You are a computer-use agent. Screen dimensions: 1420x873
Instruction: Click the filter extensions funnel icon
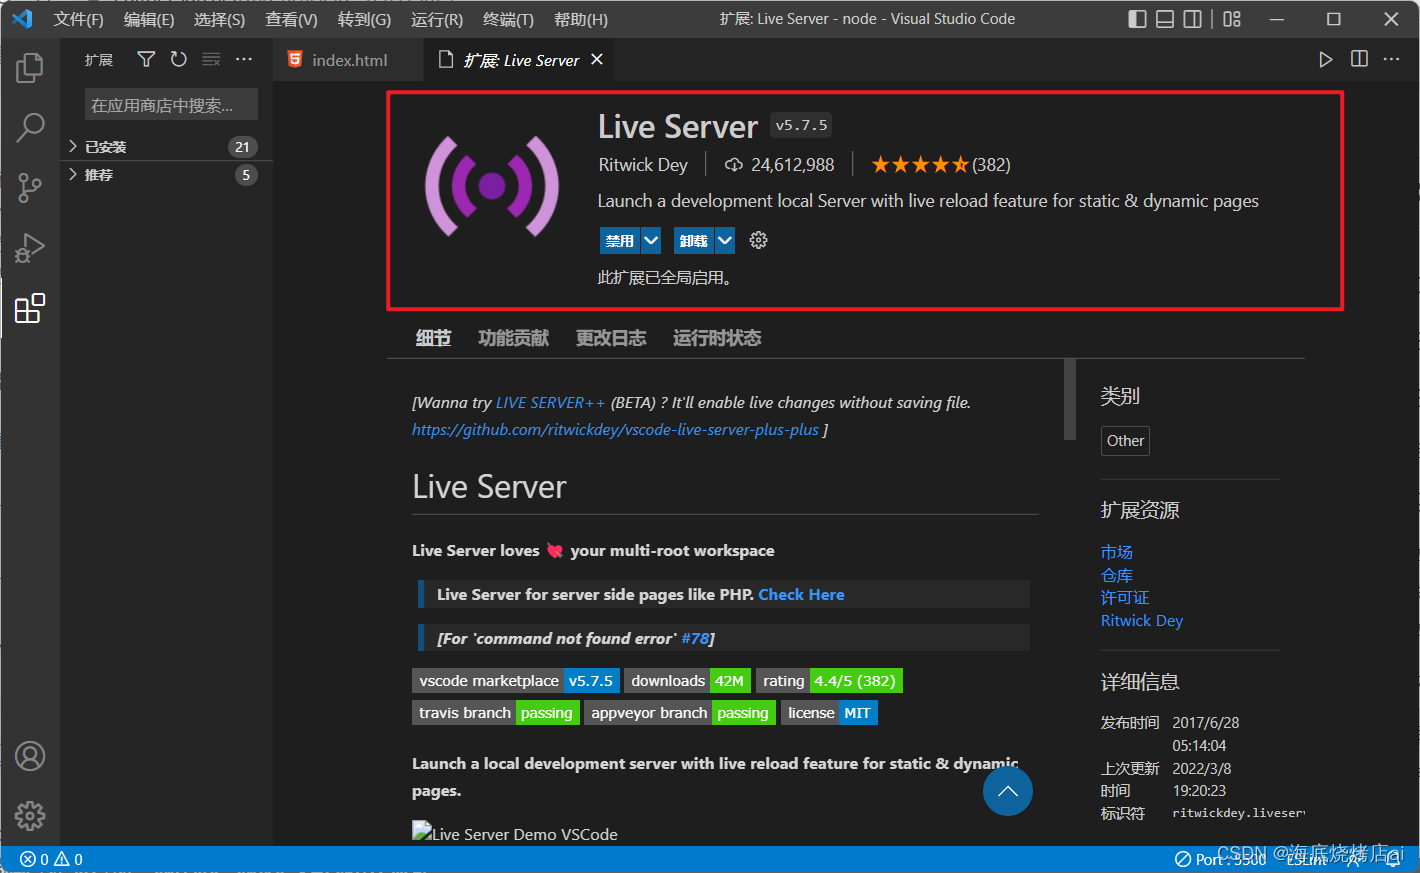click(146, 60)
